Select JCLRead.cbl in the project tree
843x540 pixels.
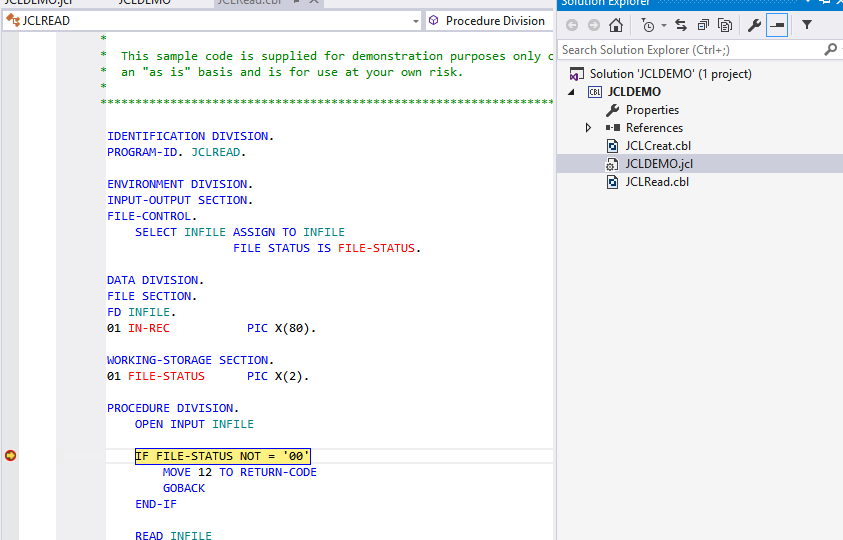(x=657, y=182)
